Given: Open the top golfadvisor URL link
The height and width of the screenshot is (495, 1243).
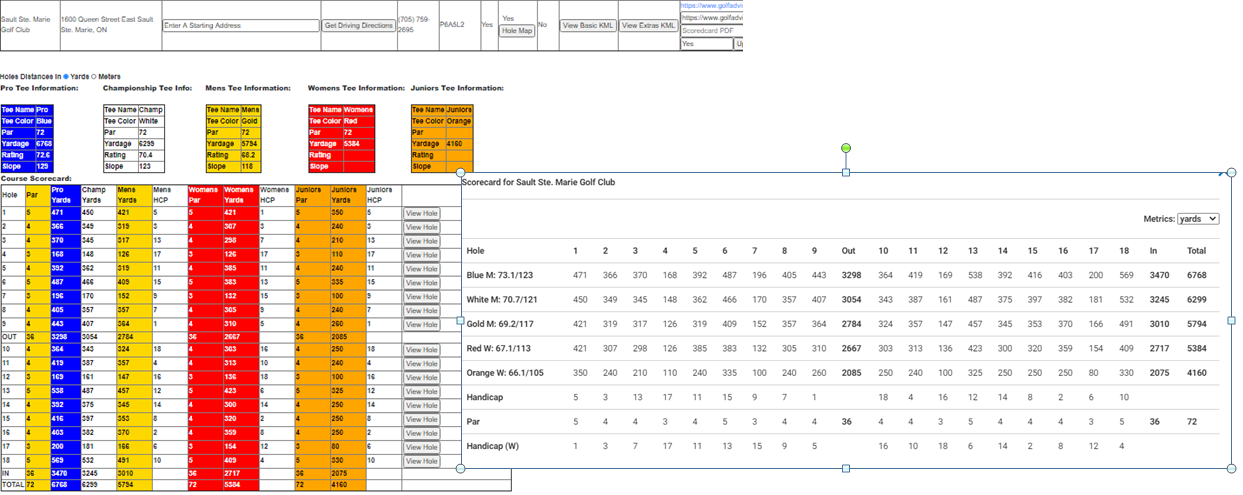Looking at the screenshot, I should pyautogui.click(x=711, y=5).
